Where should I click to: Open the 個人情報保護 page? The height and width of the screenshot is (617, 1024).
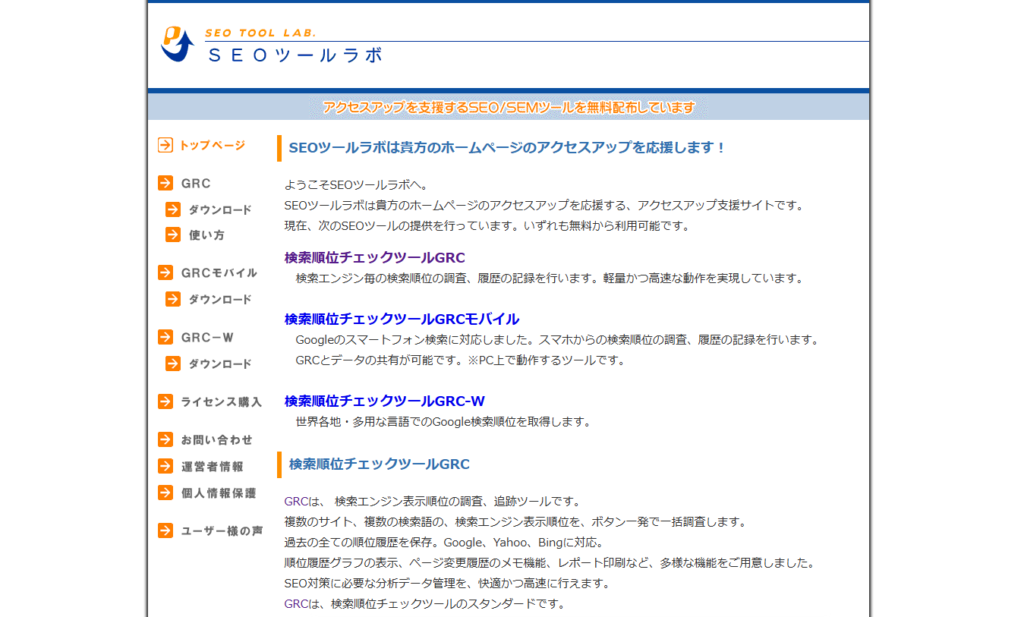[x=219, y=493]
